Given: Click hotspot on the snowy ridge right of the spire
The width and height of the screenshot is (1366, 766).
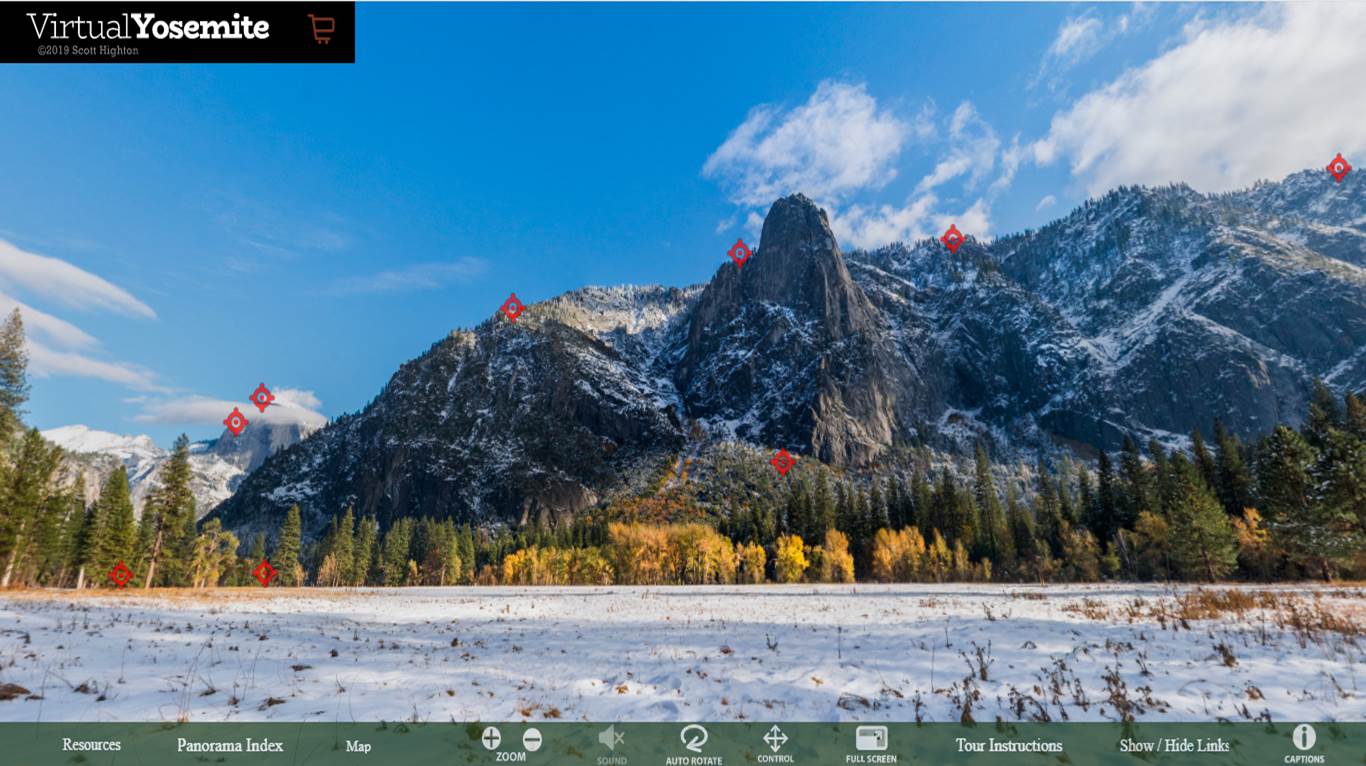Looking at the screenshot, I should click(x=953, y=239).
